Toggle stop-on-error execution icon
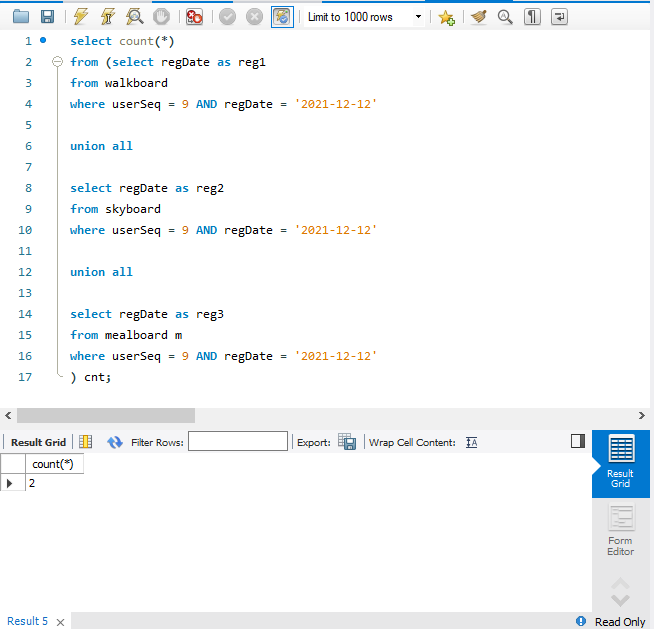Viewport: 654px width, 629px height. point(194,17)
